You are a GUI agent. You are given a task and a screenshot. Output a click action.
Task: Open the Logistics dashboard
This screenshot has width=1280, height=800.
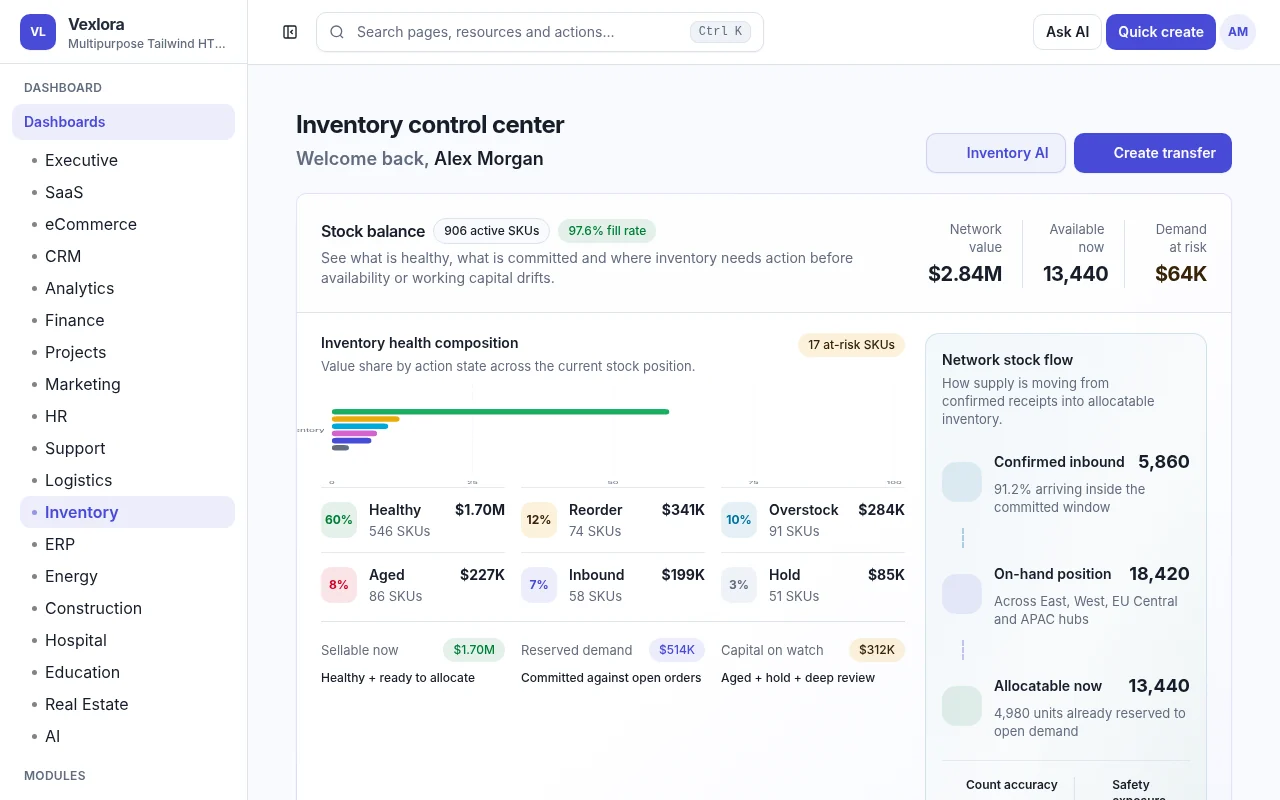127,480
